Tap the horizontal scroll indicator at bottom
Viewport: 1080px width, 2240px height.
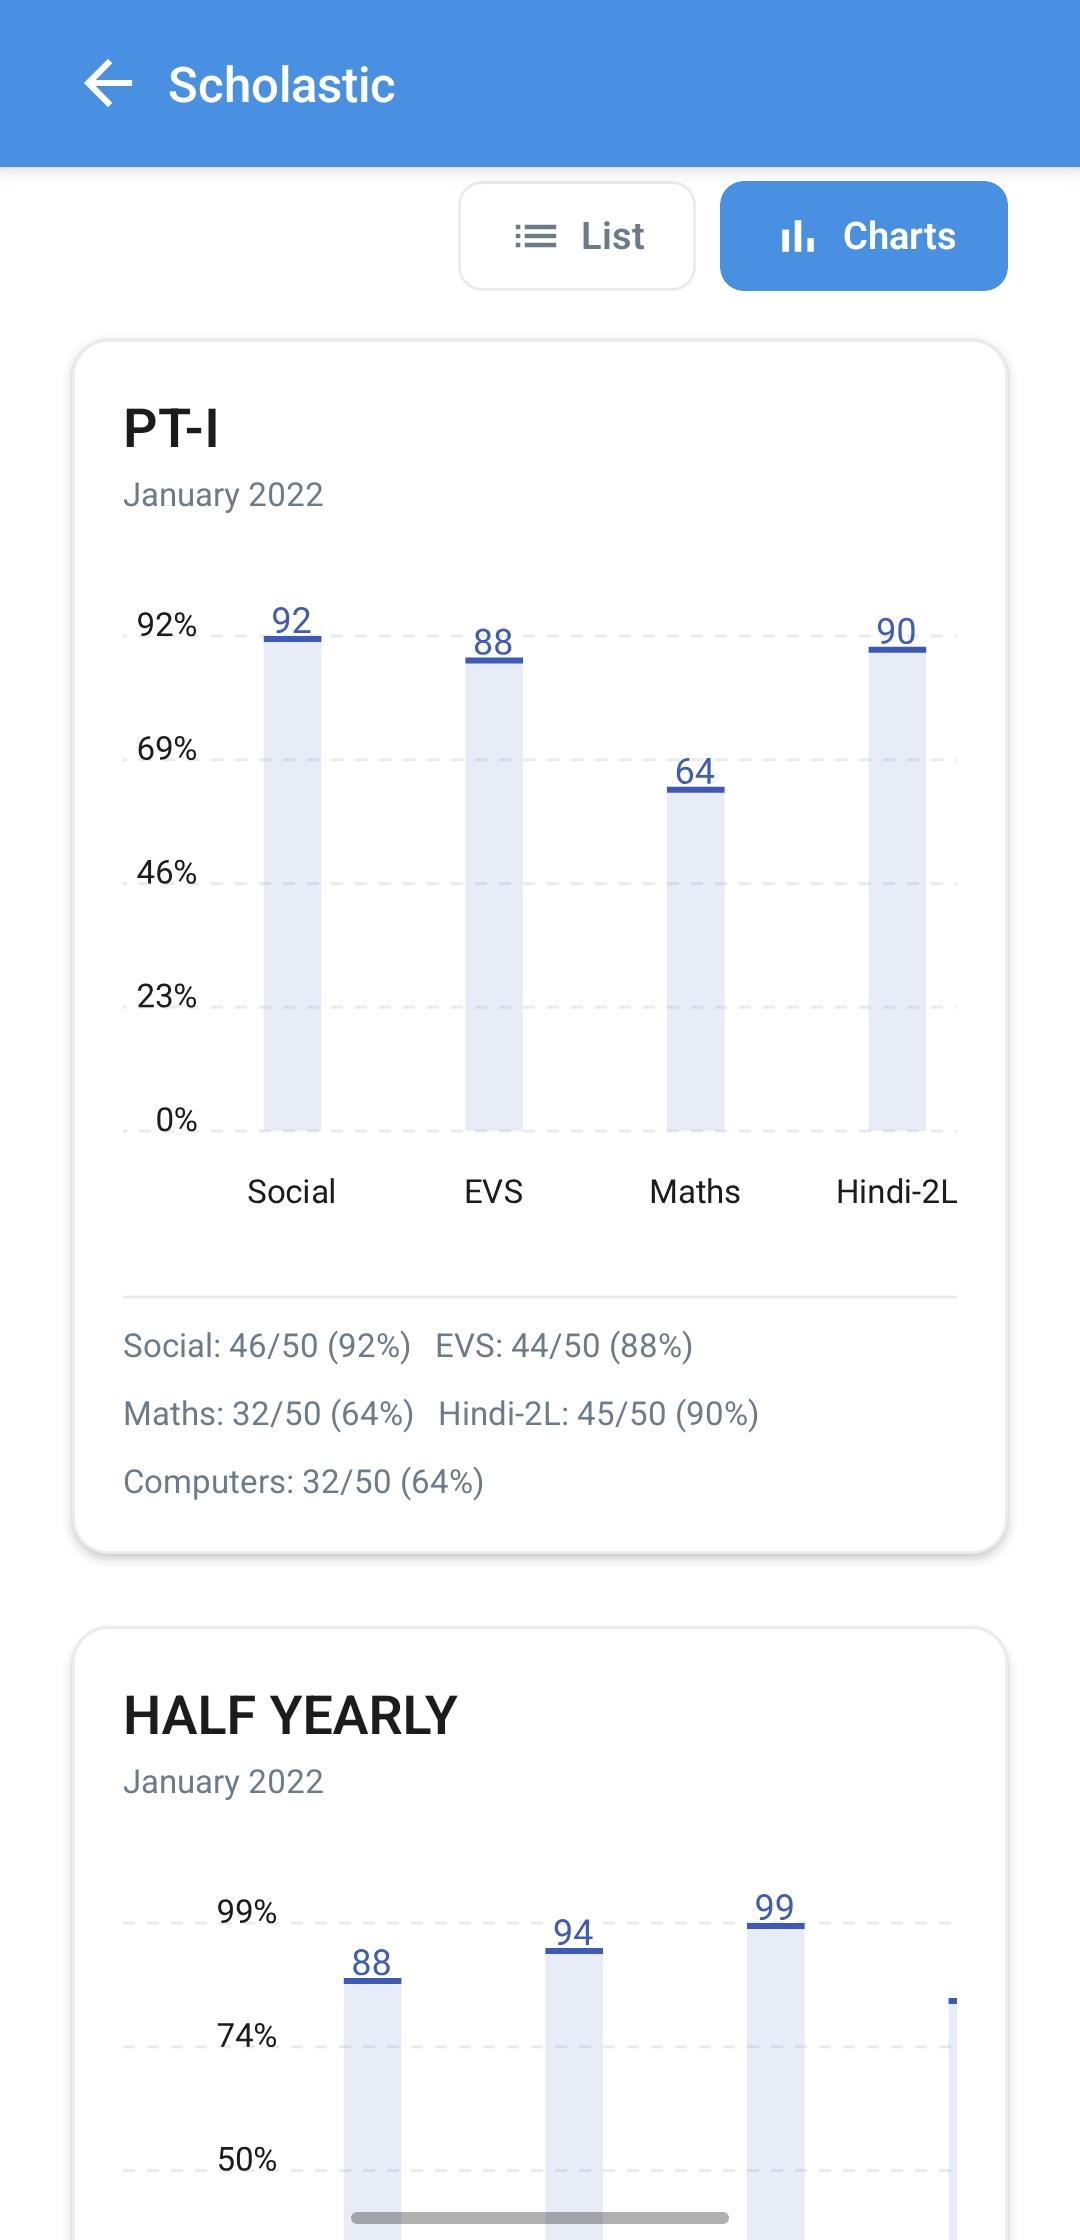pyautogui.click(x=540, y=2218)
